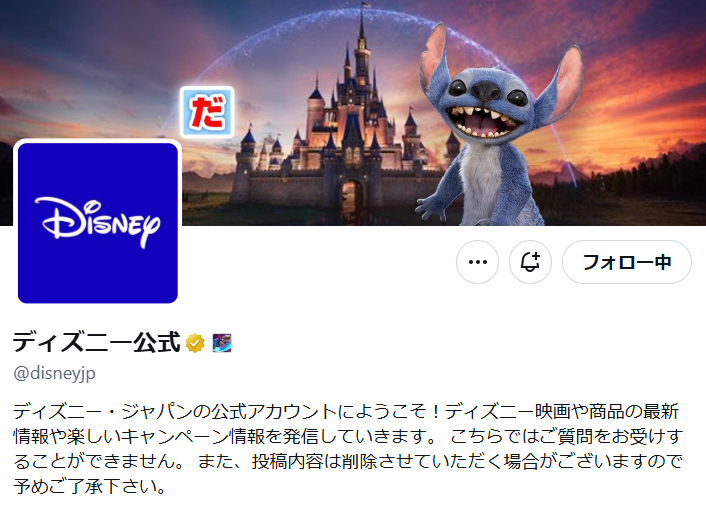Viewport: 706px width, 514px height.
Task: Open the three-dot more options menu
Action: (x=477, y=262)
